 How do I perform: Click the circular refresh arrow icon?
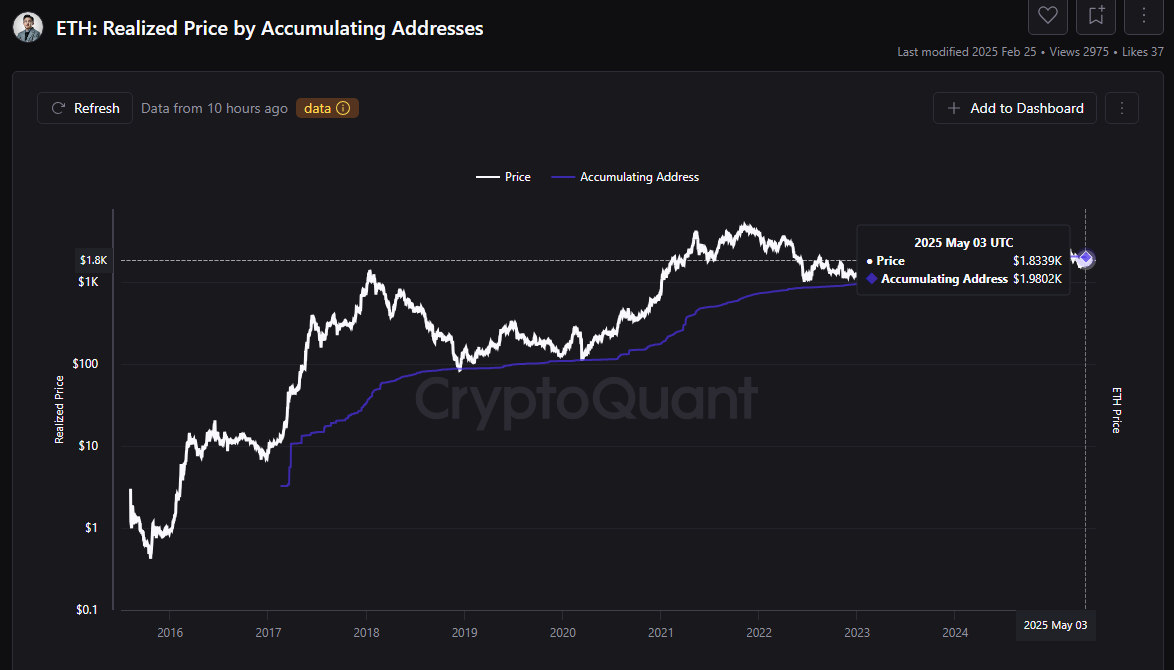60,107
